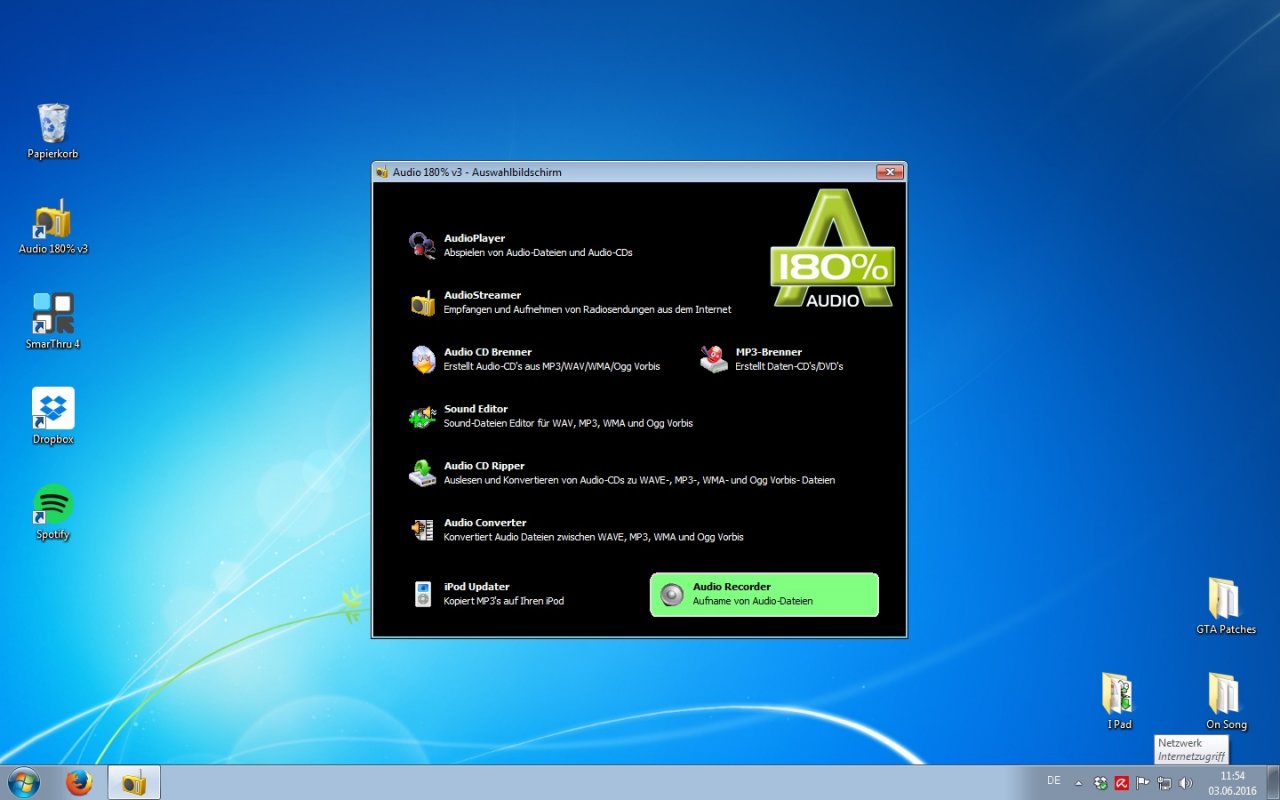Close the Audio 180% v3 window
The image size is (1280, 800).
point(889,172)
